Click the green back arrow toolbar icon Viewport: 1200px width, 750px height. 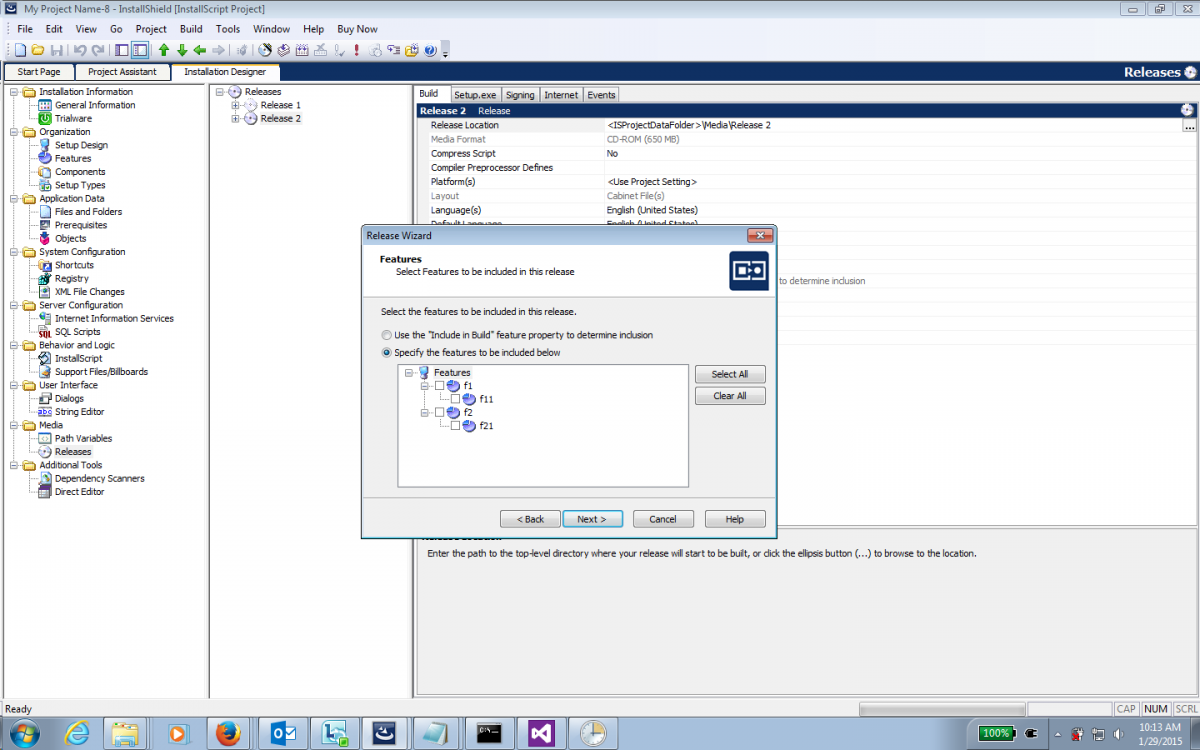pyautogui.click(x=199, y=50)
